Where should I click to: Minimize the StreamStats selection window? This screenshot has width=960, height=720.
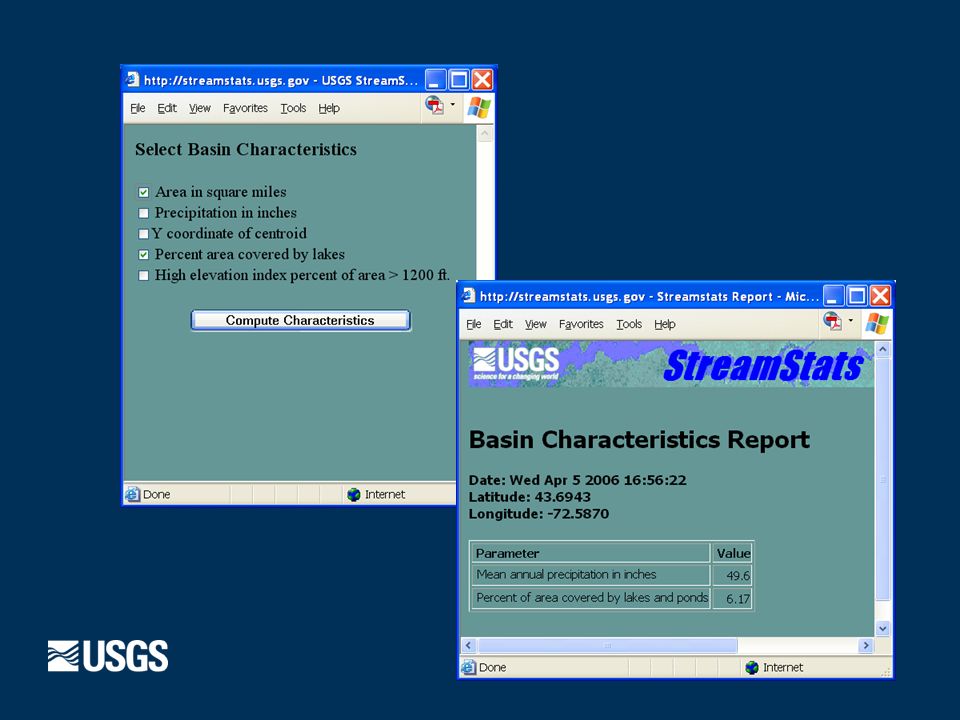[435, 80]
